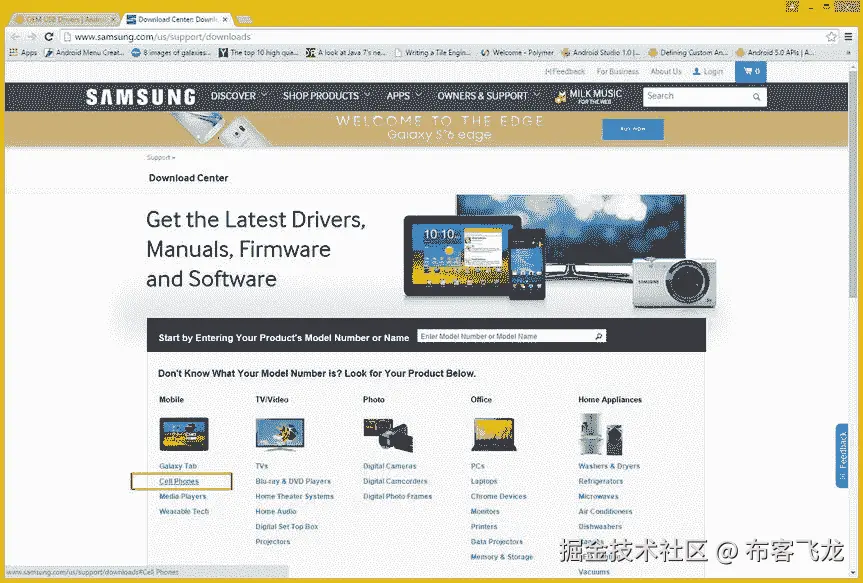Click the Feedback link in top bar
This screenshot has height=583, width=863.
tap(565, 72)
